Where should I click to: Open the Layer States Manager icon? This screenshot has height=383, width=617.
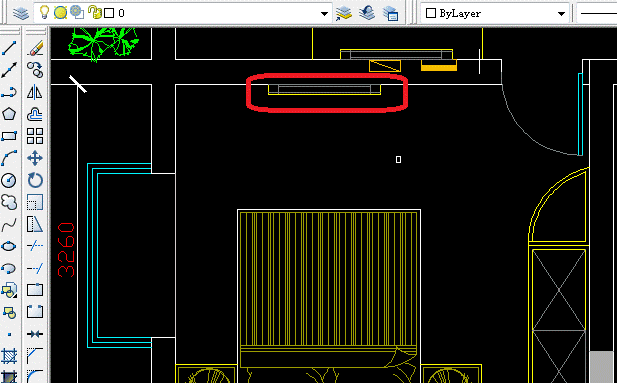point(390,13)
